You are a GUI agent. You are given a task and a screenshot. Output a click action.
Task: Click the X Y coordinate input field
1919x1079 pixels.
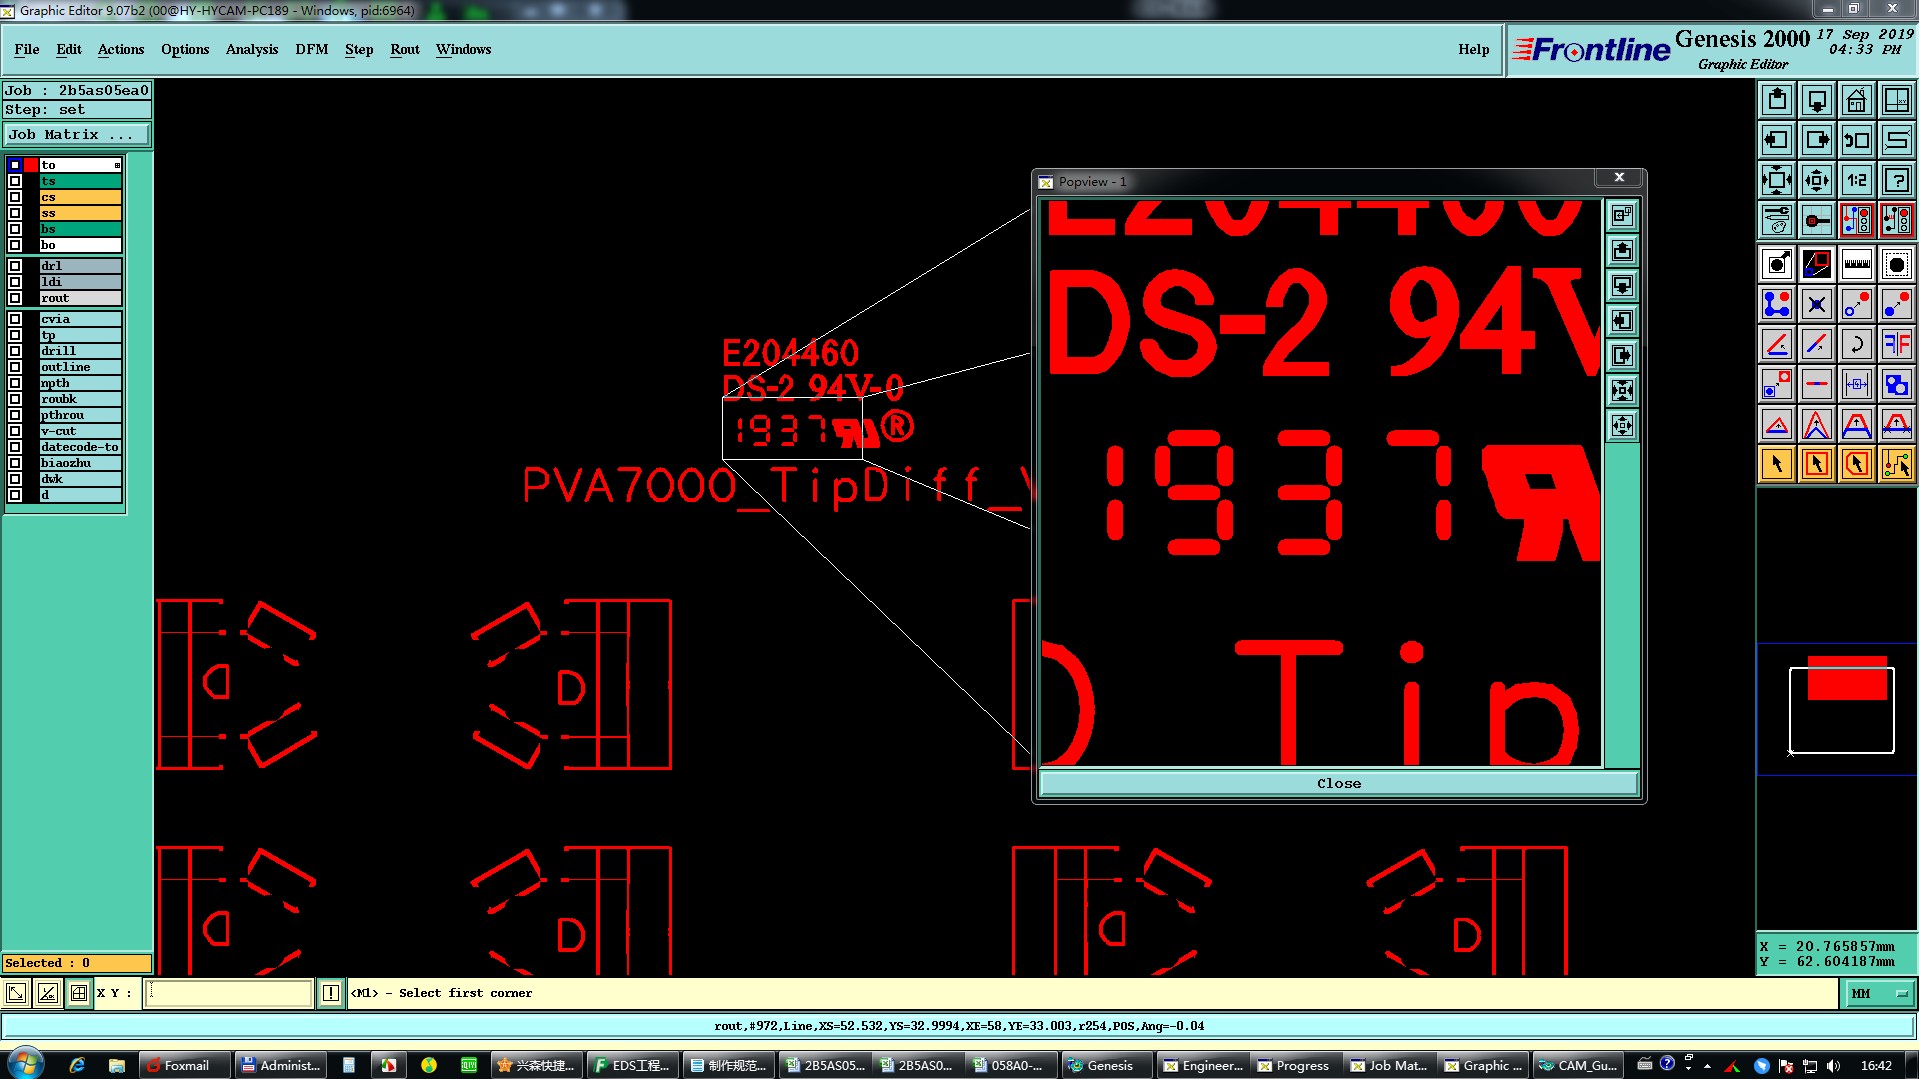click(229, 993)
